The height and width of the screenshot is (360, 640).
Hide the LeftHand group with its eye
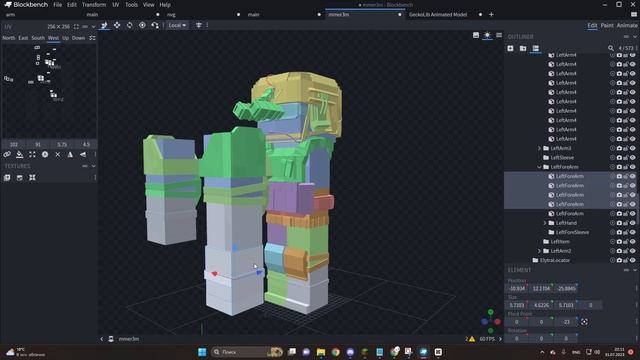point(633,223)
